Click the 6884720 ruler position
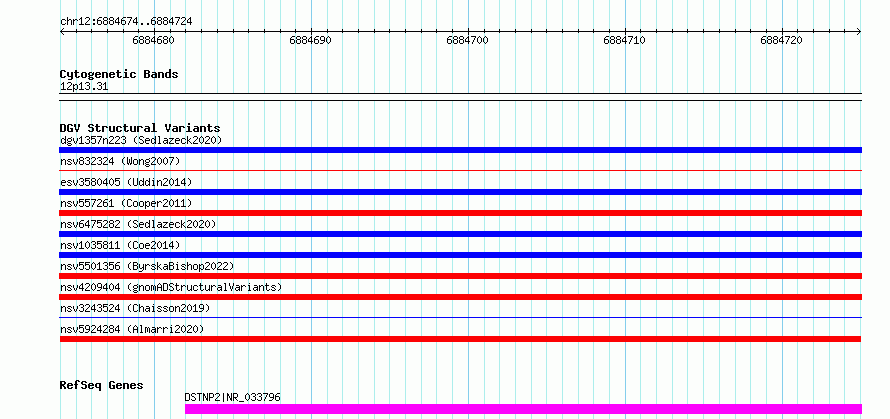This screenshot has height=419, width=890. point(782,40)
